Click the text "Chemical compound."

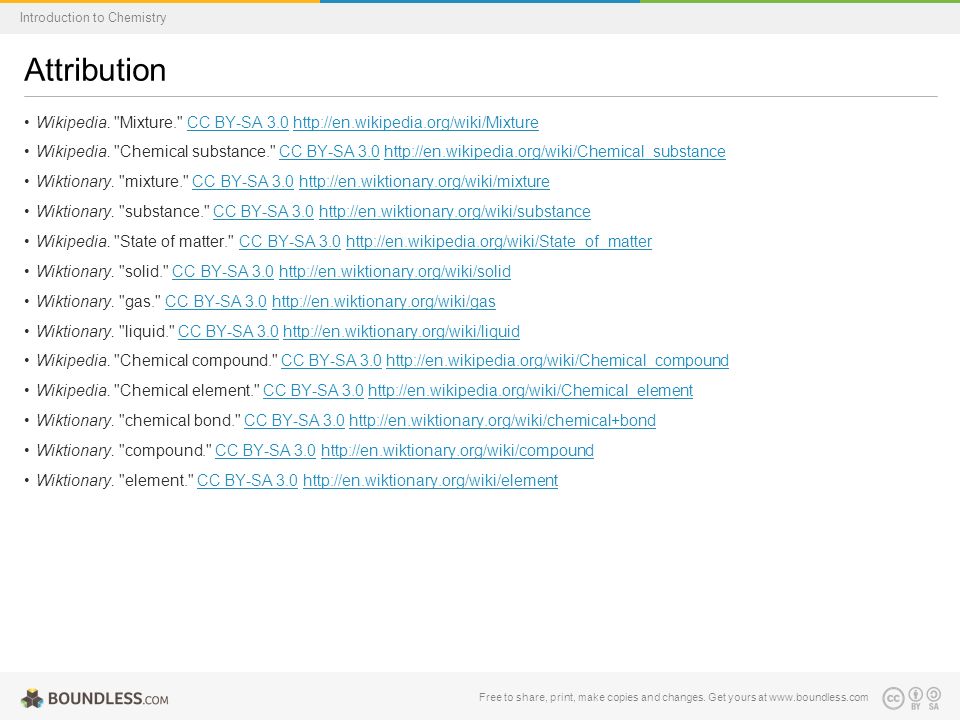pos(196,360)
